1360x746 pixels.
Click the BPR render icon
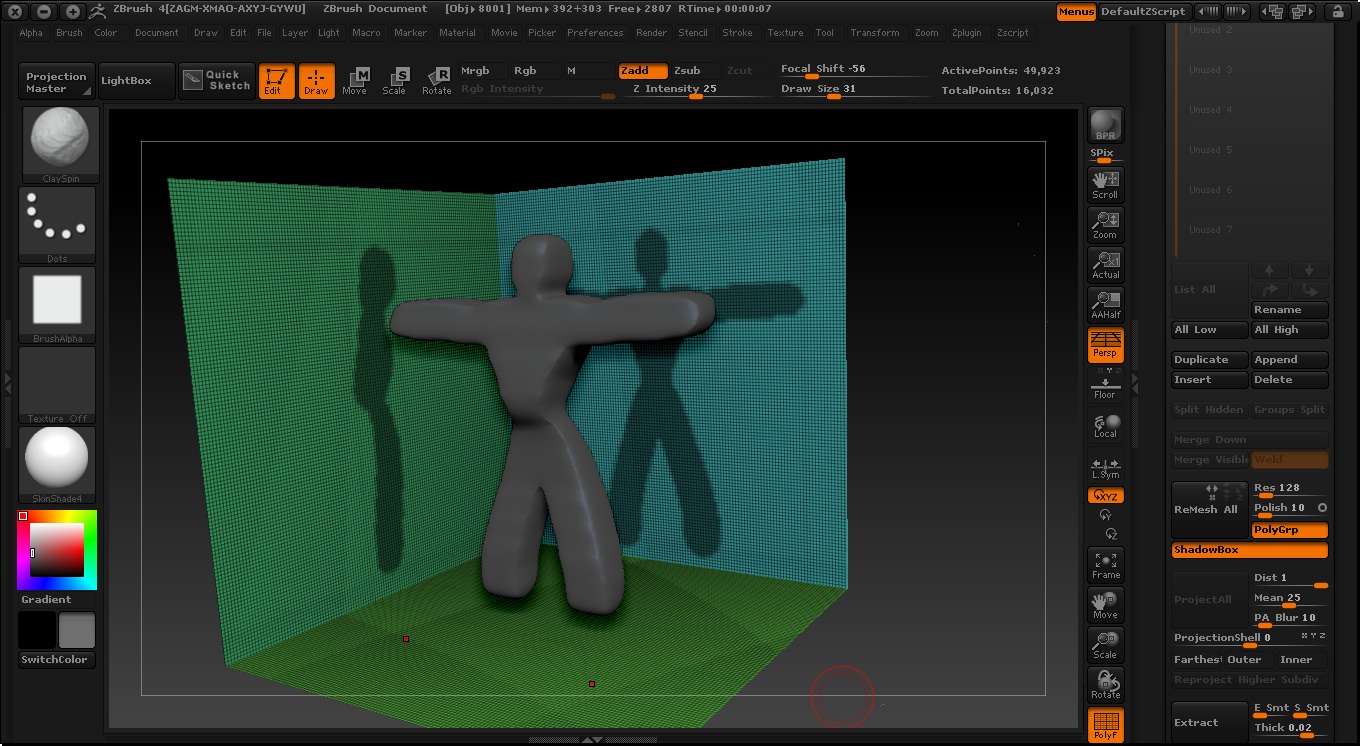1105,126
